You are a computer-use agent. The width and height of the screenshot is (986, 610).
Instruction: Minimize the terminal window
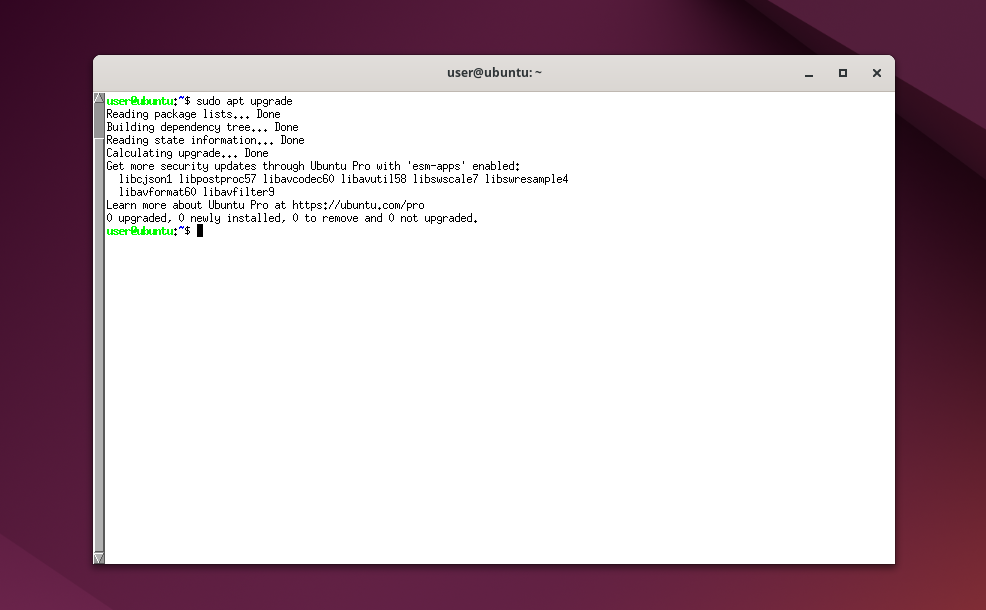point(809,73)
